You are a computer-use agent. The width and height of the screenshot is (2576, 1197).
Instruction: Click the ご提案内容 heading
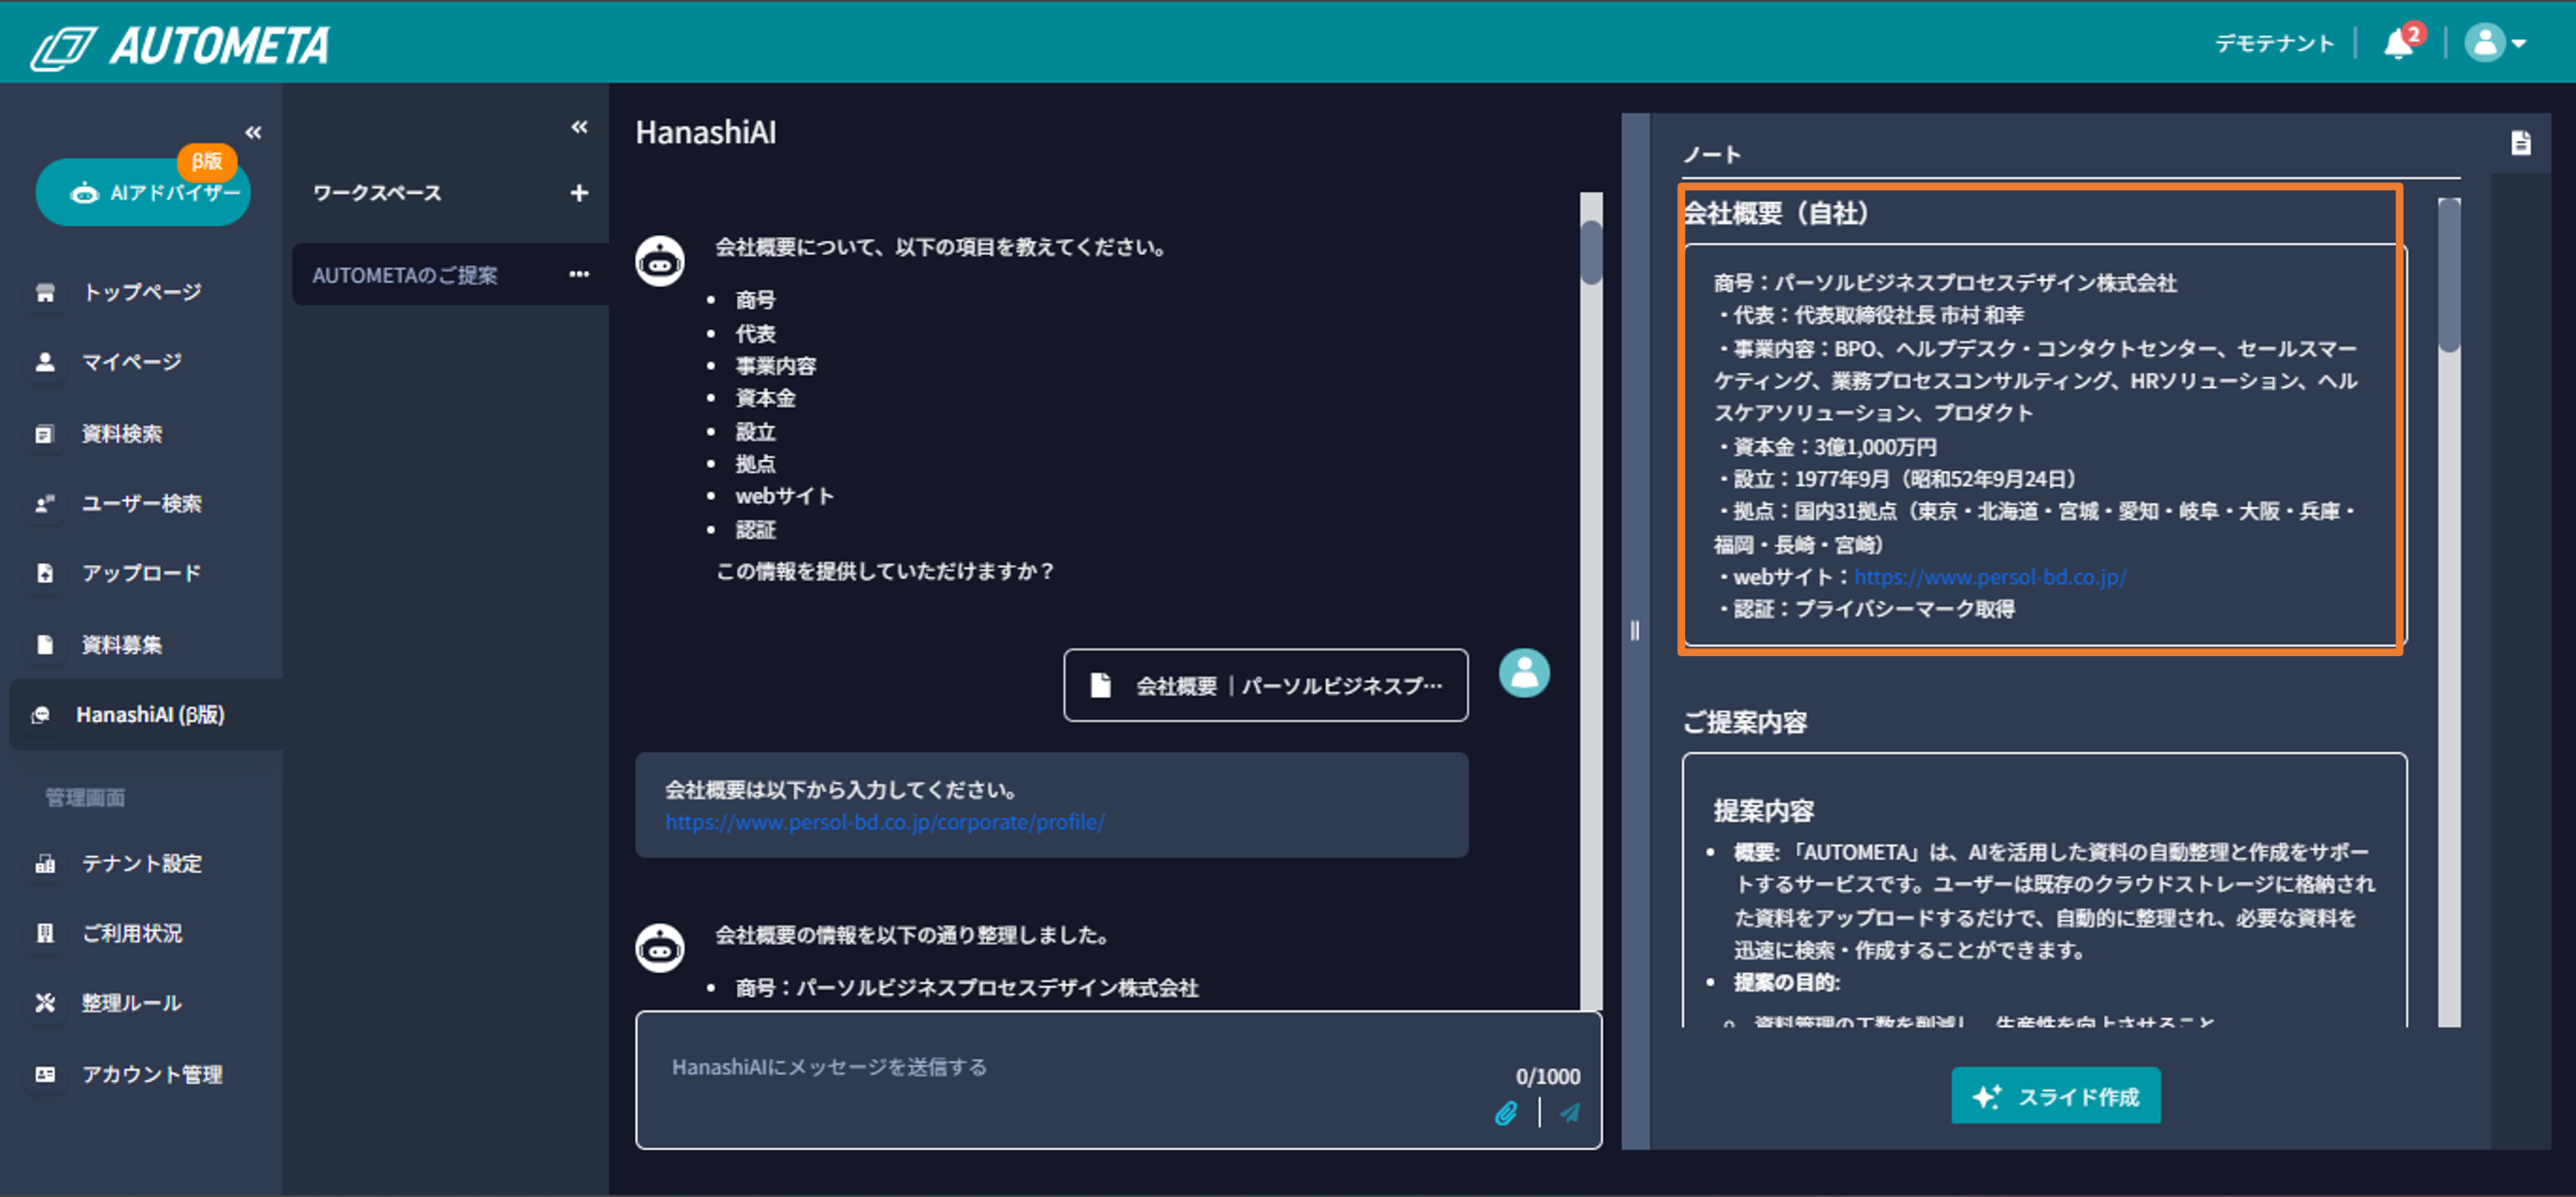pos(1745,722)
